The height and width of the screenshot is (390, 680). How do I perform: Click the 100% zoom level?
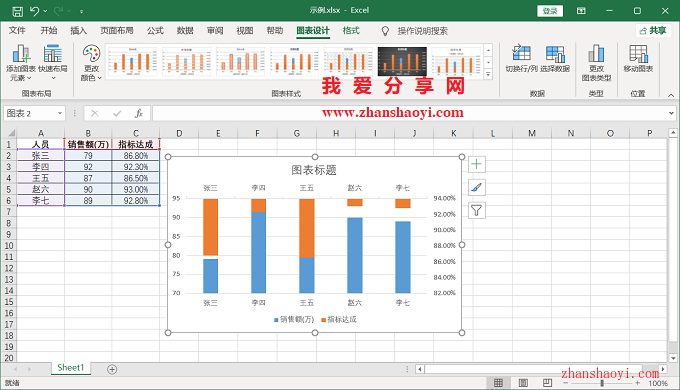(658, 383)
